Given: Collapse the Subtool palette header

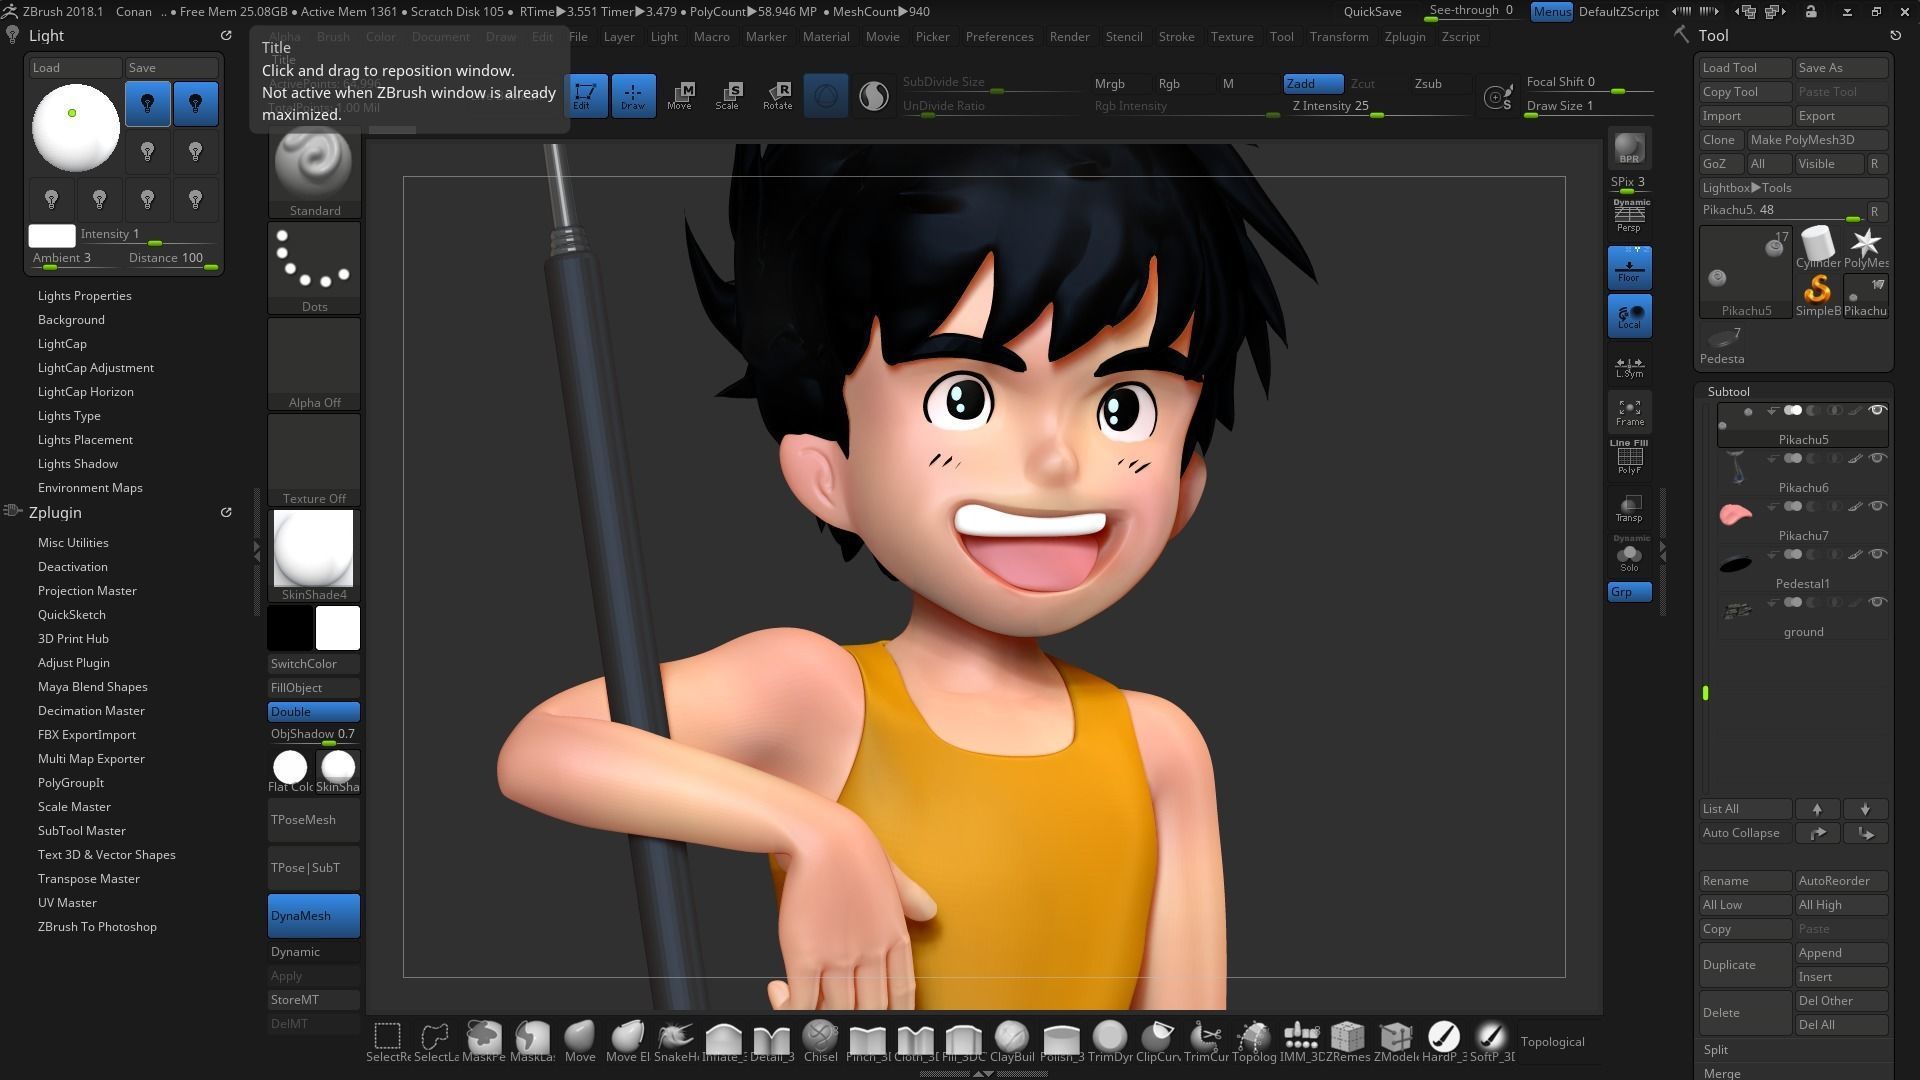Looking at the screenshot, I should coord(1728,392).
